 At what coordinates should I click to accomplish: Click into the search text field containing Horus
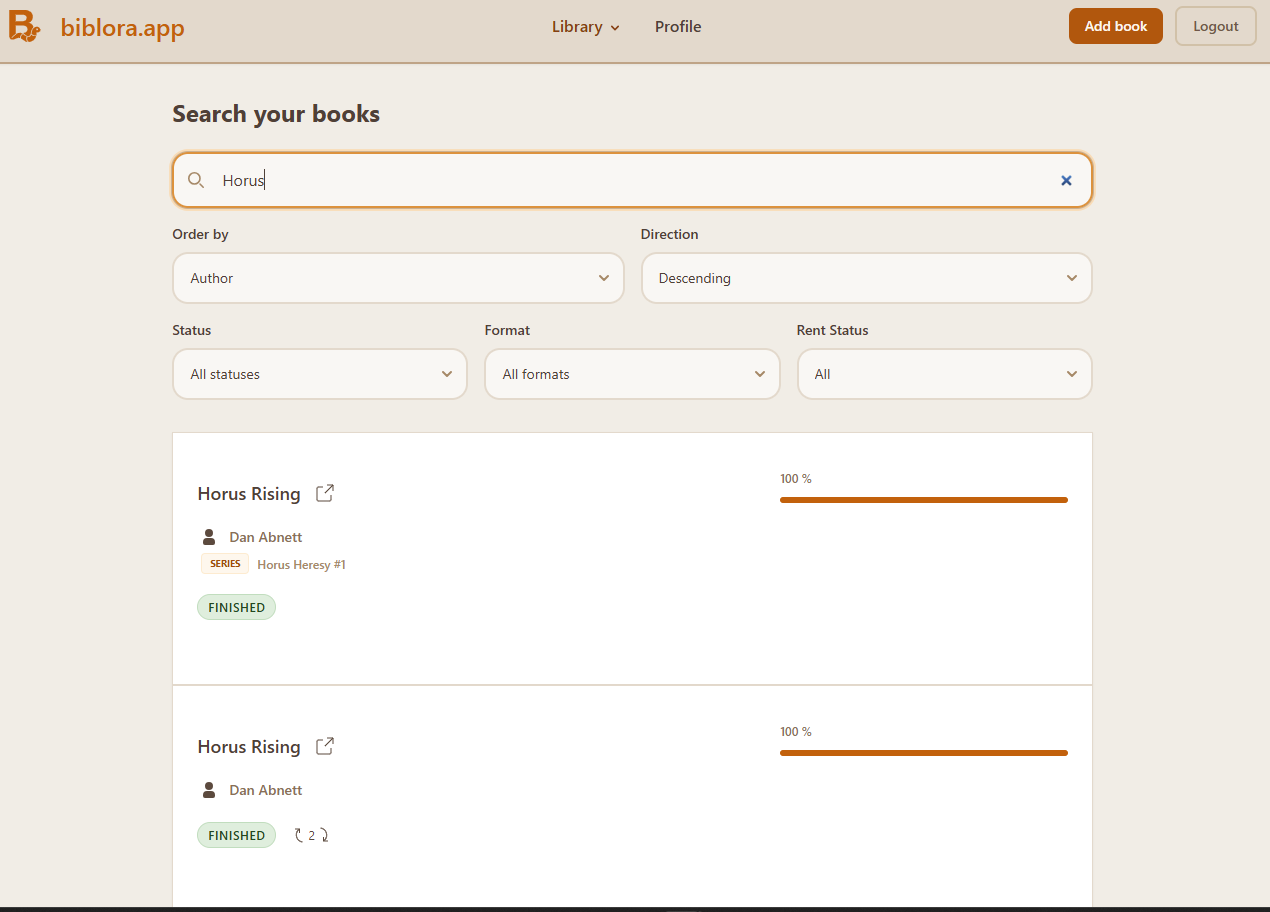tap(630, 180)
